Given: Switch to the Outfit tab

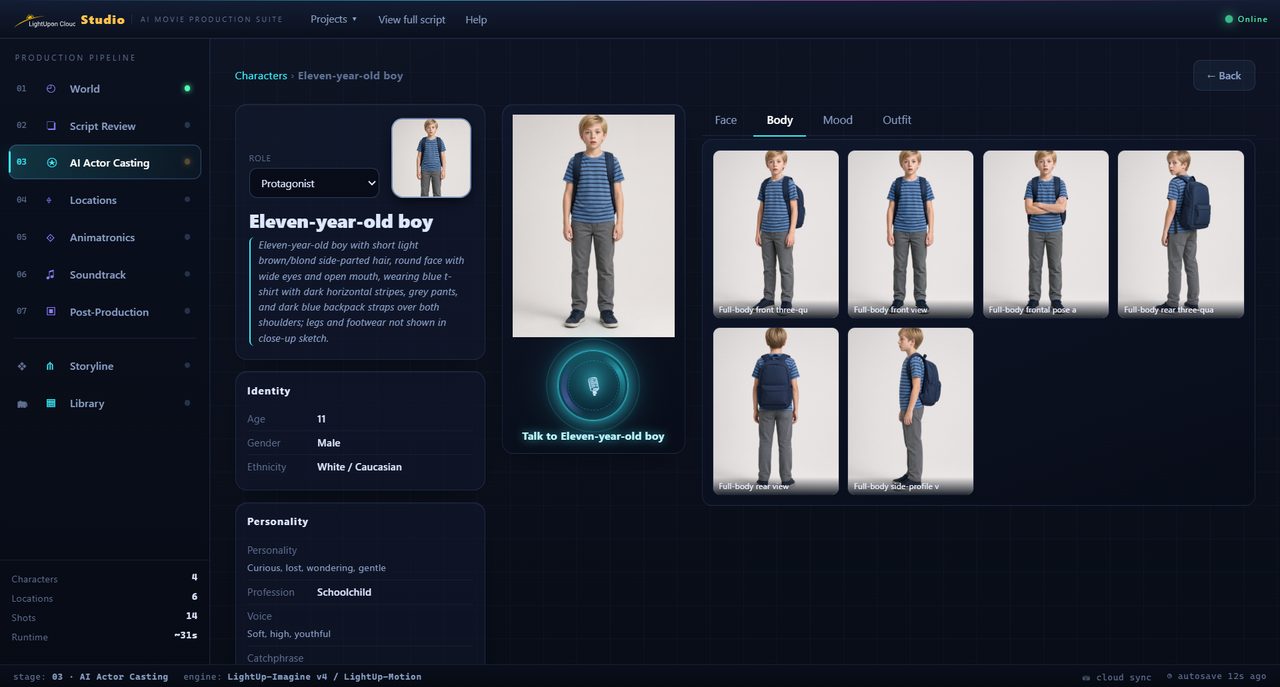Looking at the screenshot, I should (897, 120).
